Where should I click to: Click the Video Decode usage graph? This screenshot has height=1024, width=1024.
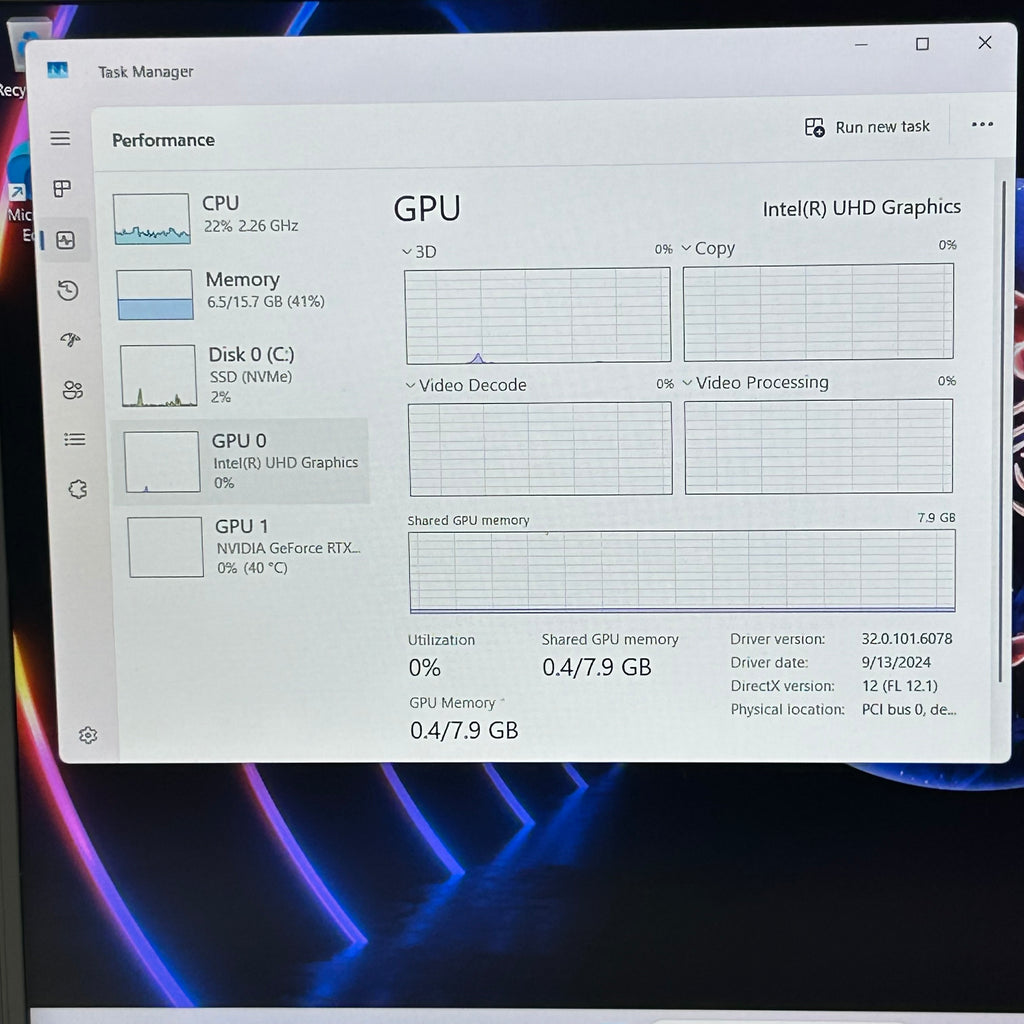pos(540,449)
